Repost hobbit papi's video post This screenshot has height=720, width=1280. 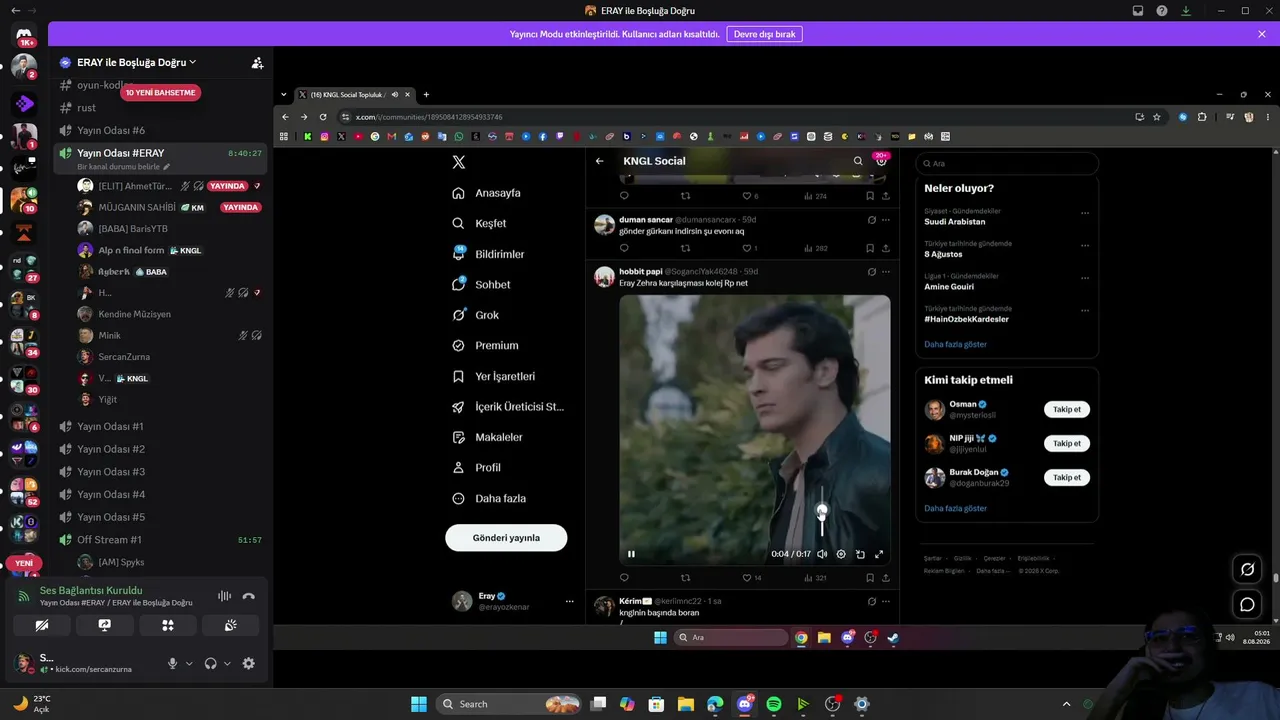[x=685, y=578]
